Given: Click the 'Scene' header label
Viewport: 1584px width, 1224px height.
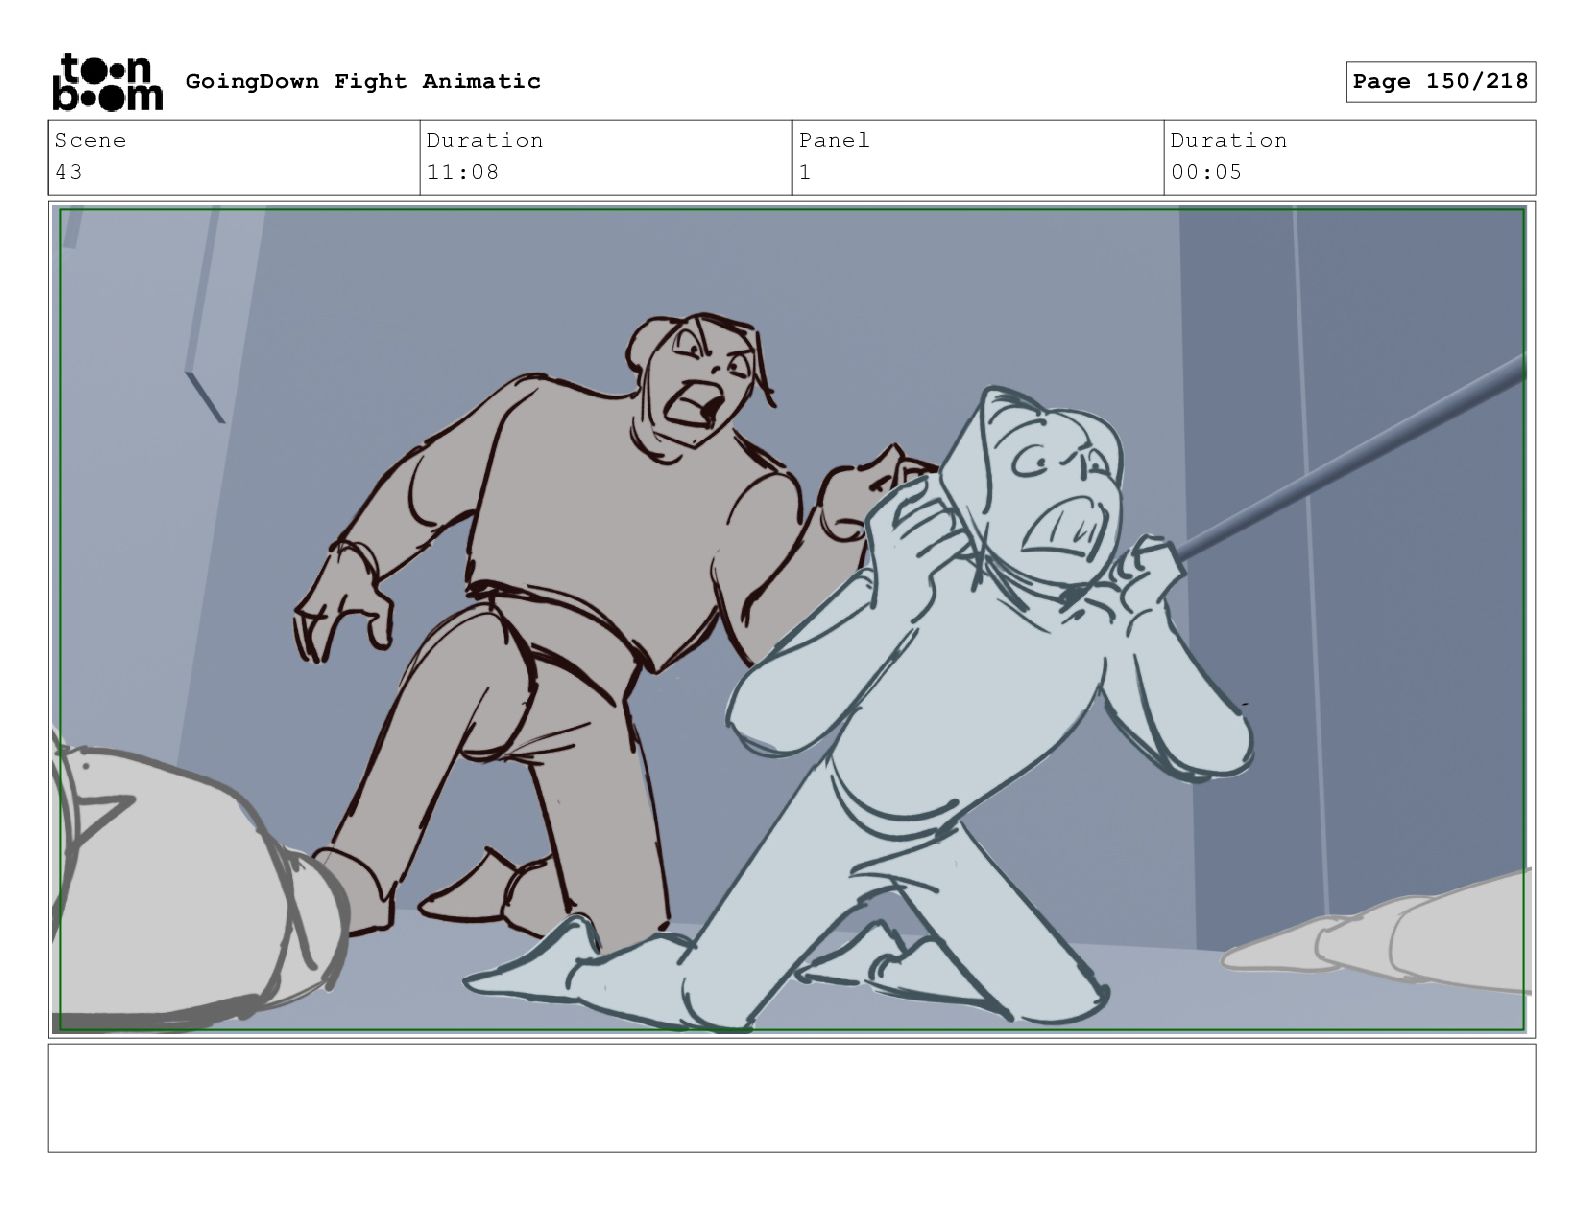Looking at the screenshot, I should [x=90, y=140].
